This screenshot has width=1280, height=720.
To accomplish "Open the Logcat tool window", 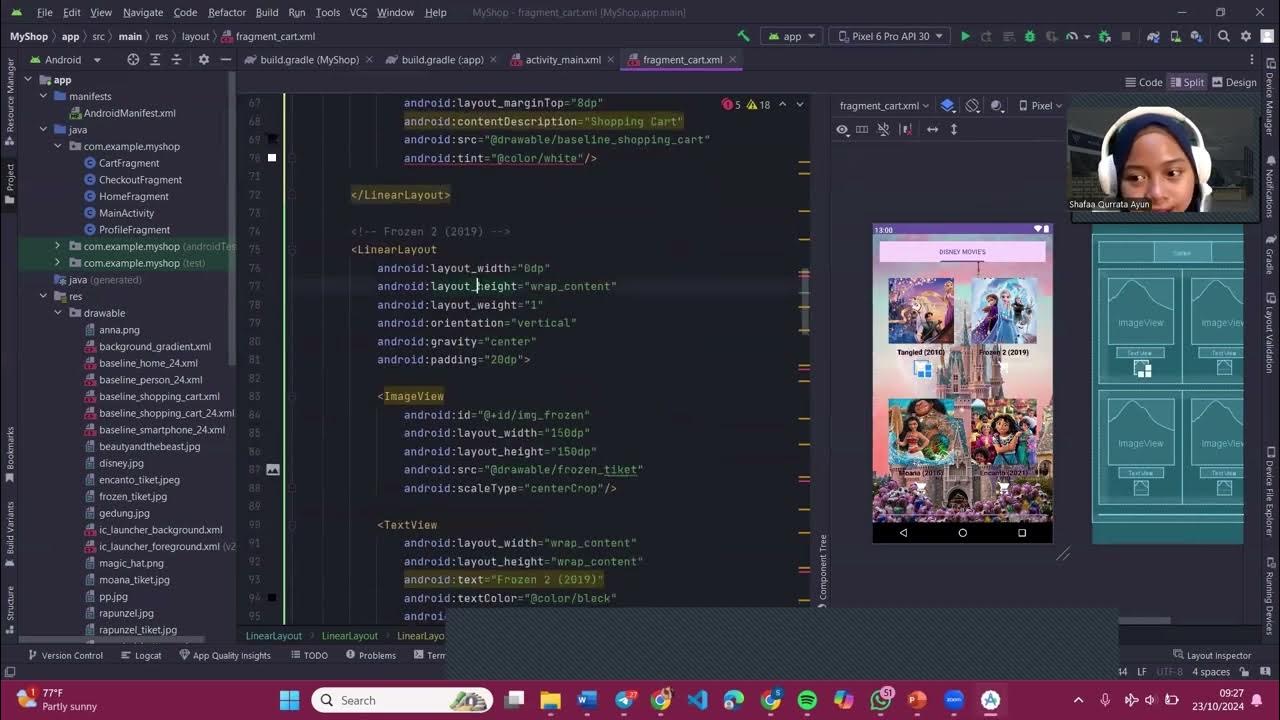I will (x=141, y=655).
